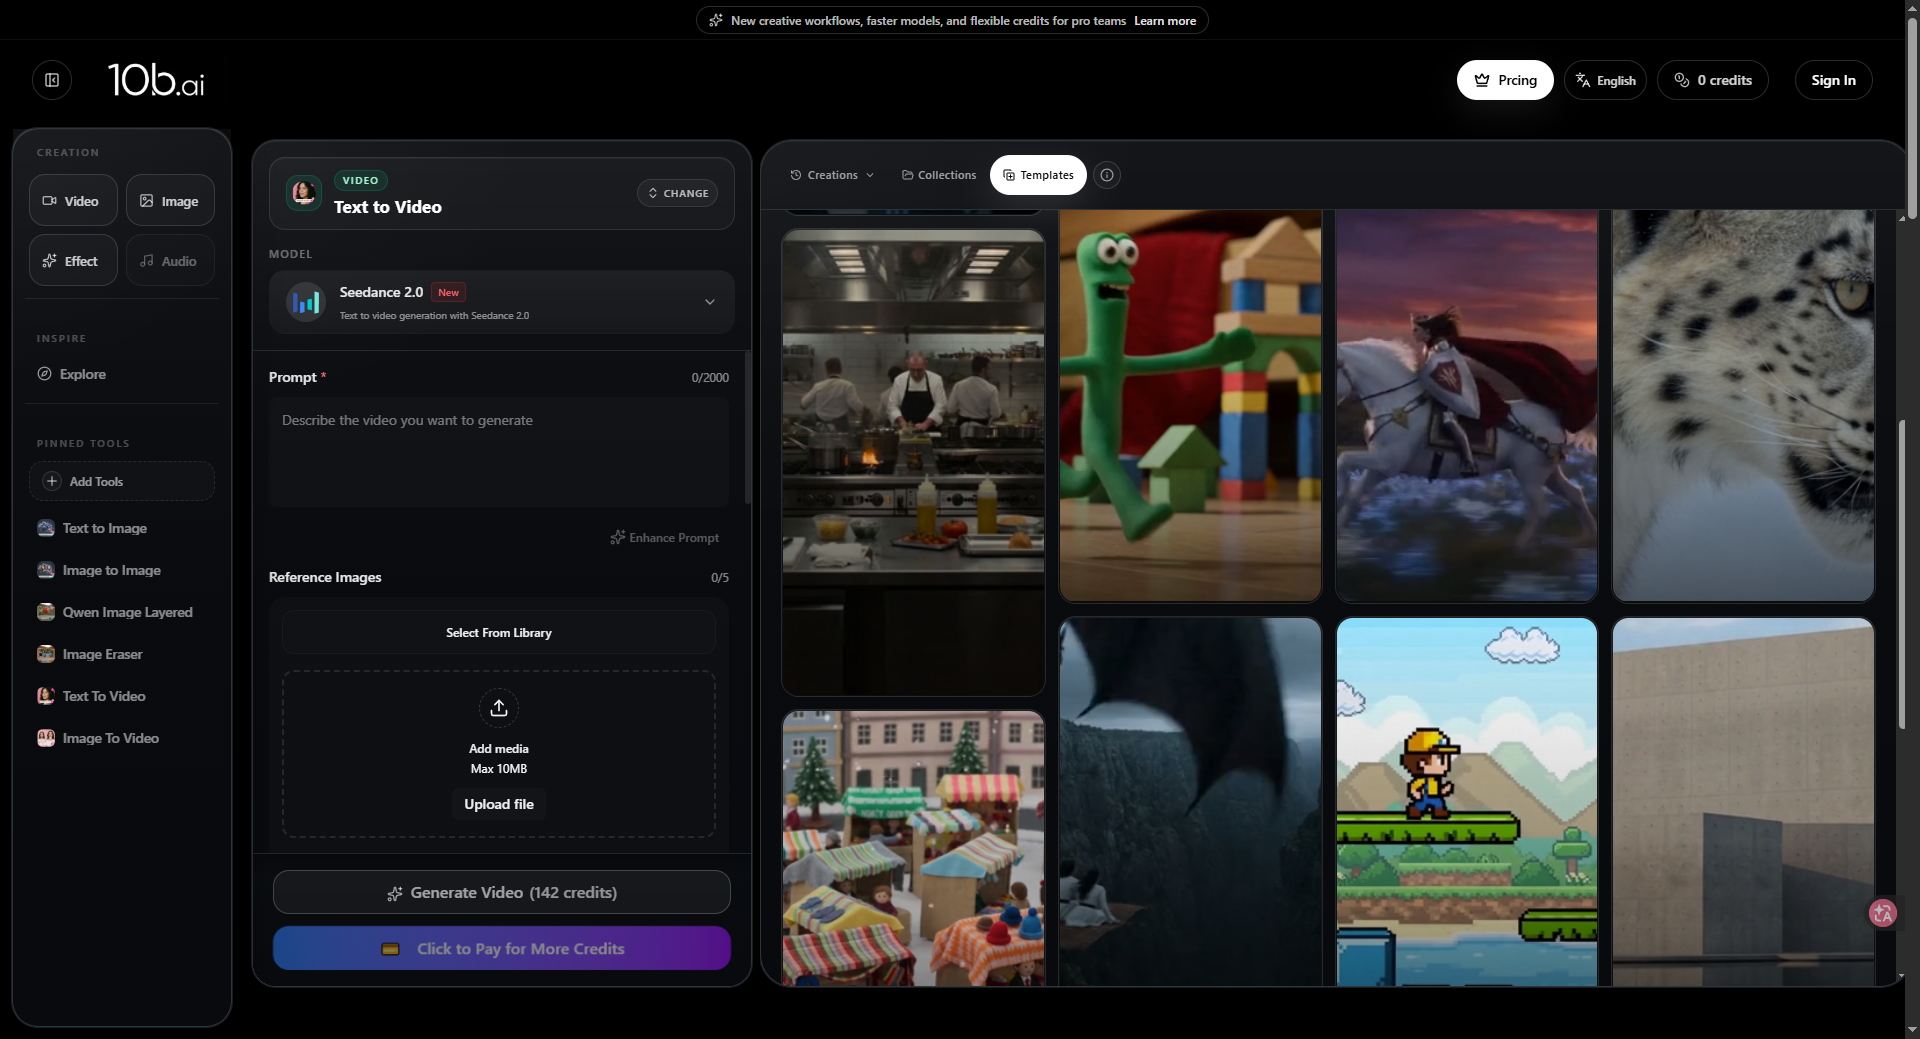This screenshot has height=1039, width=1920.
Task: Open Qwen Image Layered tool
Action: pos(127,612)
